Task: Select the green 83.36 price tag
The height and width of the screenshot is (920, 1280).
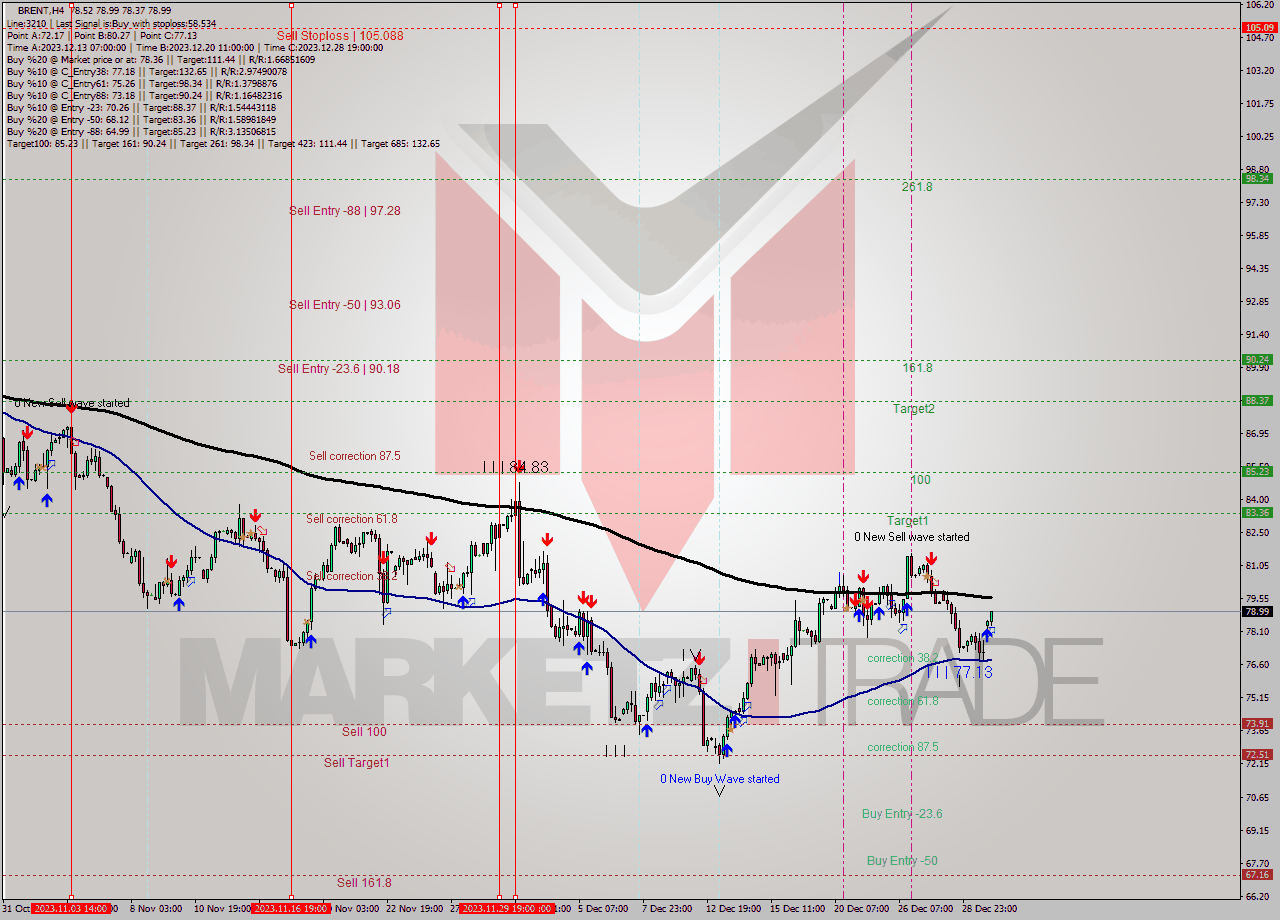Action: pyautogui.click(x=1257, y=513)
